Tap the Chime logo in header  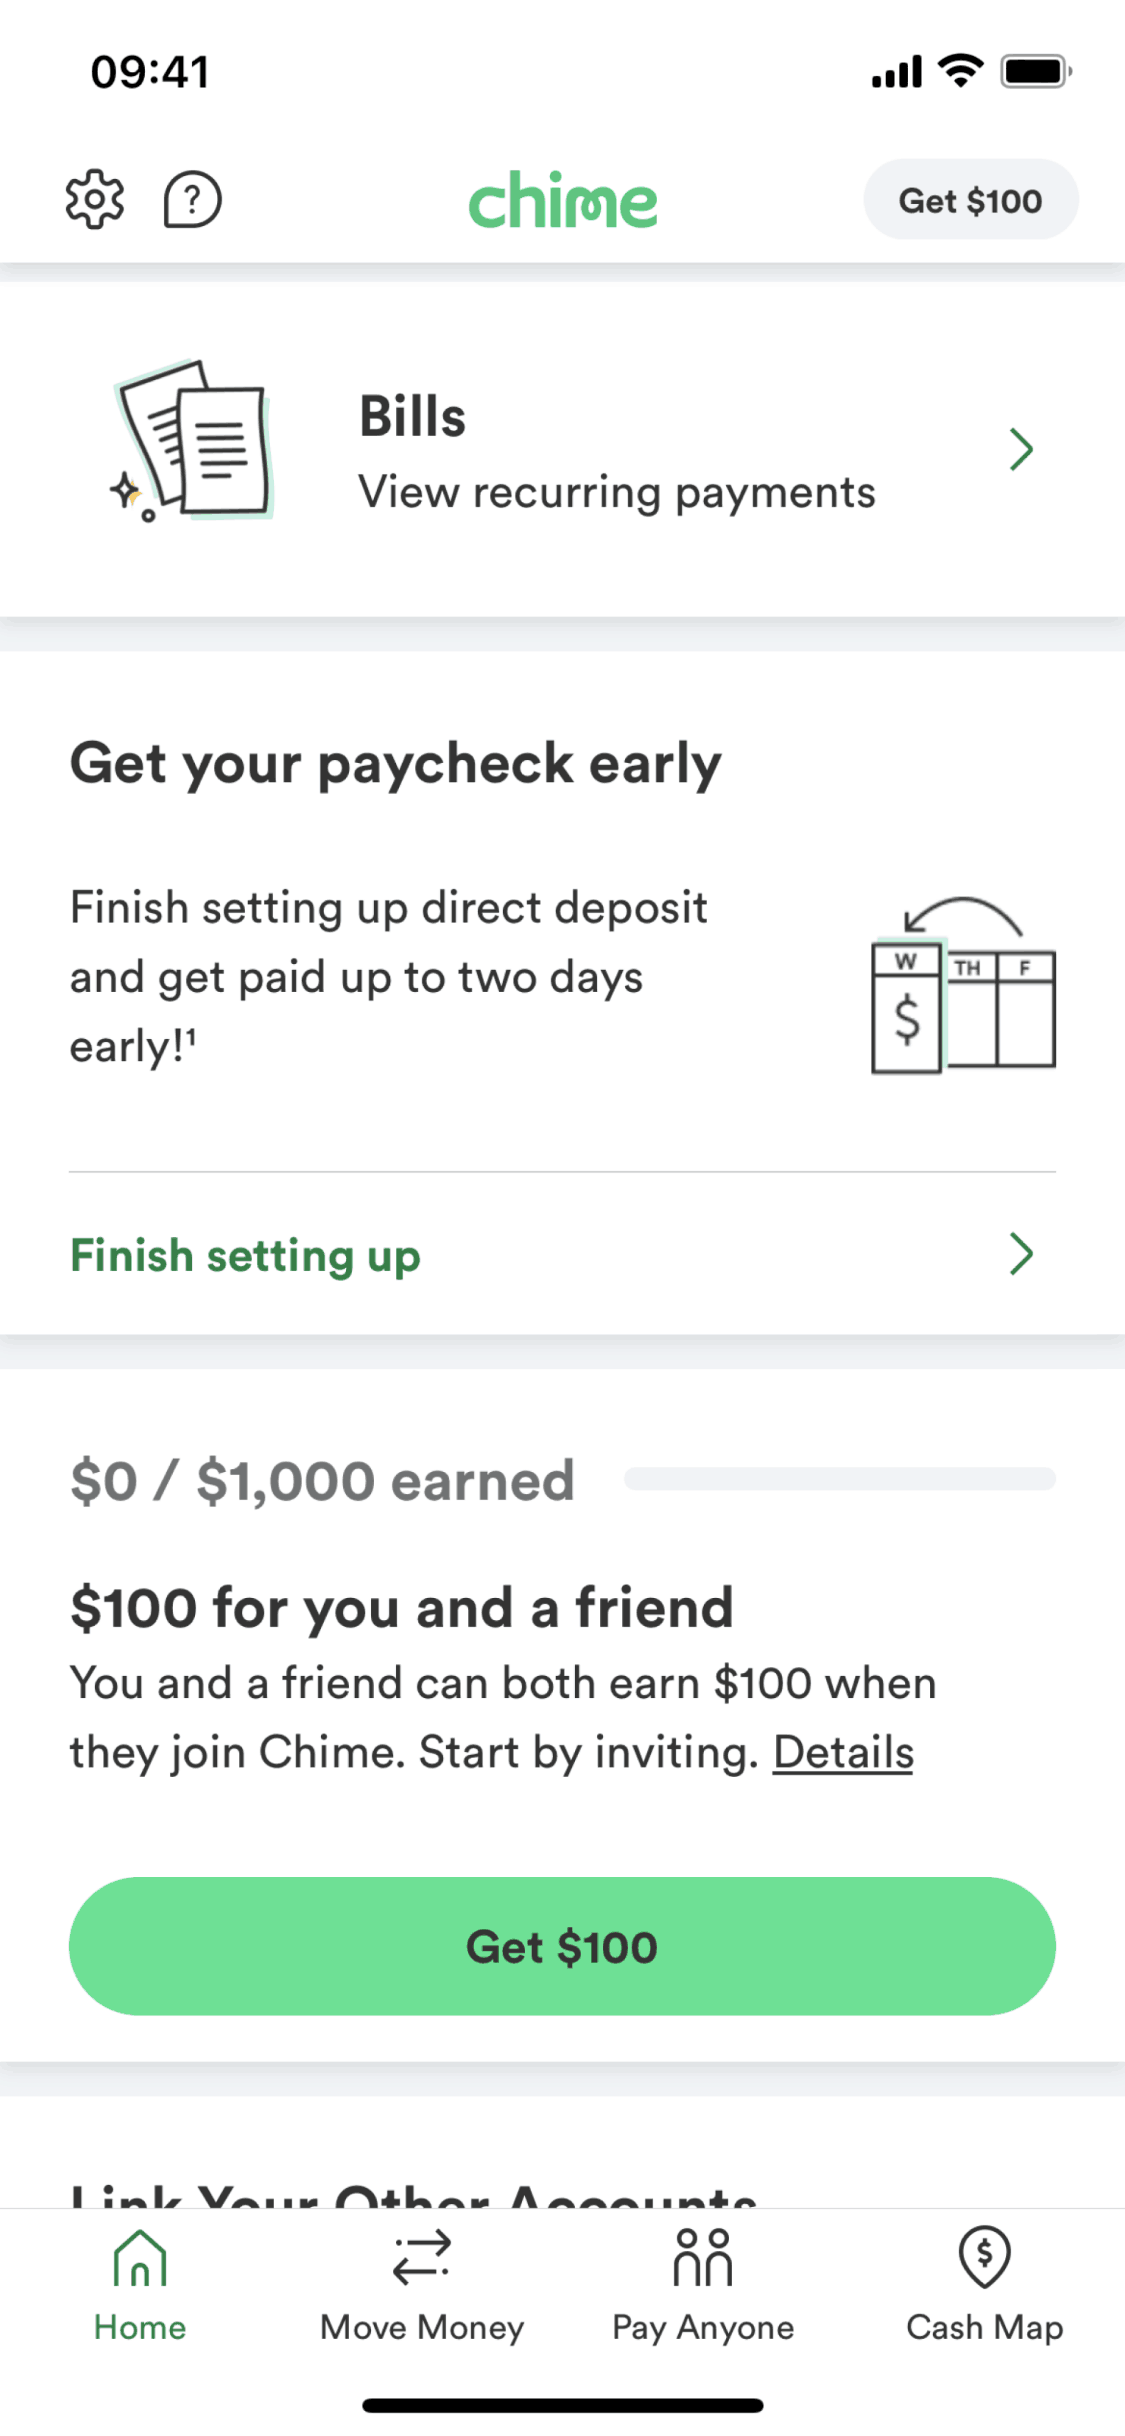pyautogui.click(x=563, y=200)
